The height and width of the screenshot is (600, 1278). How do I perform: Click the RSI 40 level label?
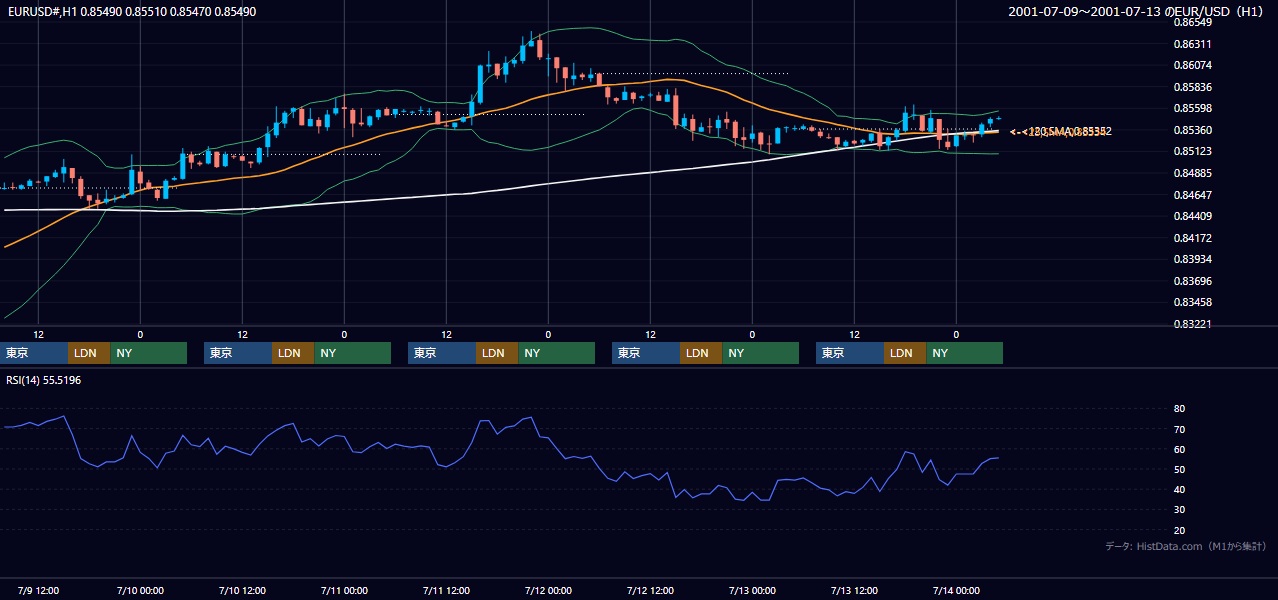click(1179, 489)
